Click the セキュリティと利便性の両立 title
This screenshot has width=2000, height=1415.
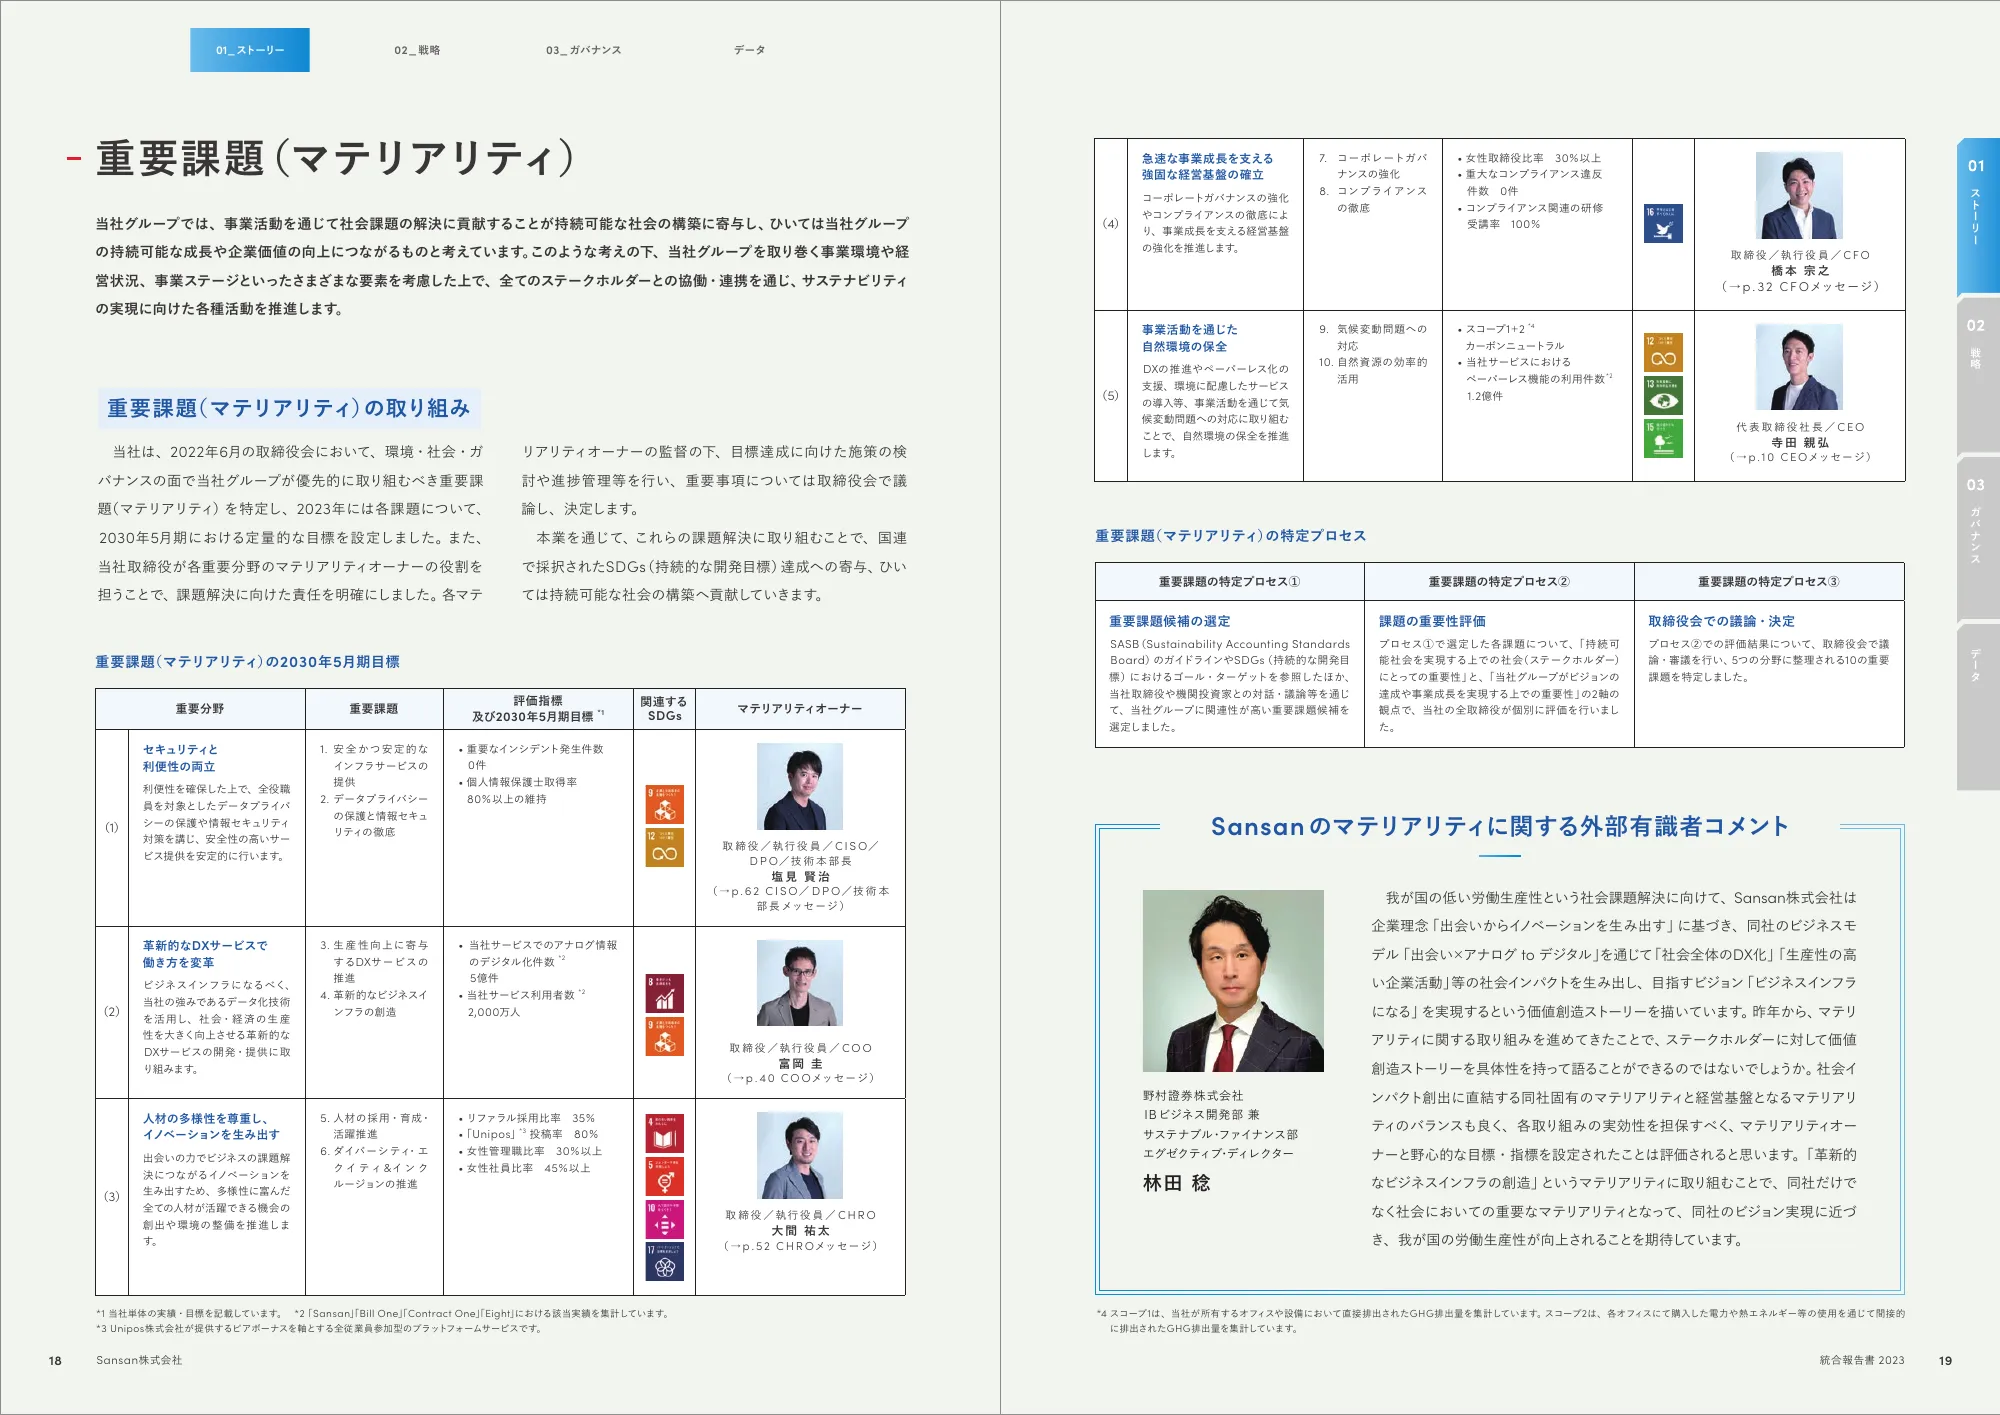click(x=181, y=758)
